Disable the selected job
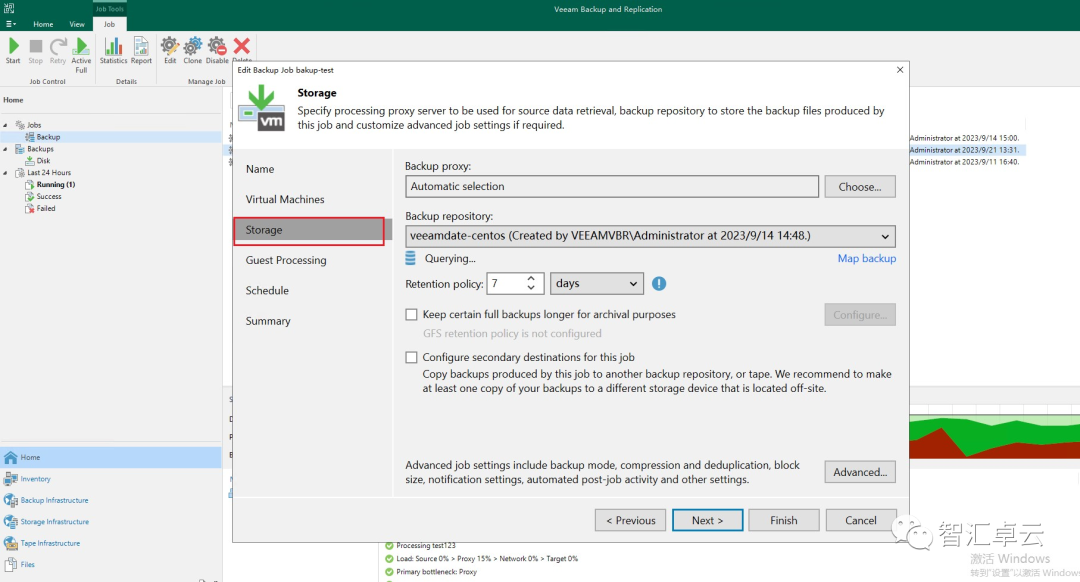This screenshot has height=582, width=1080. point(217,51)
